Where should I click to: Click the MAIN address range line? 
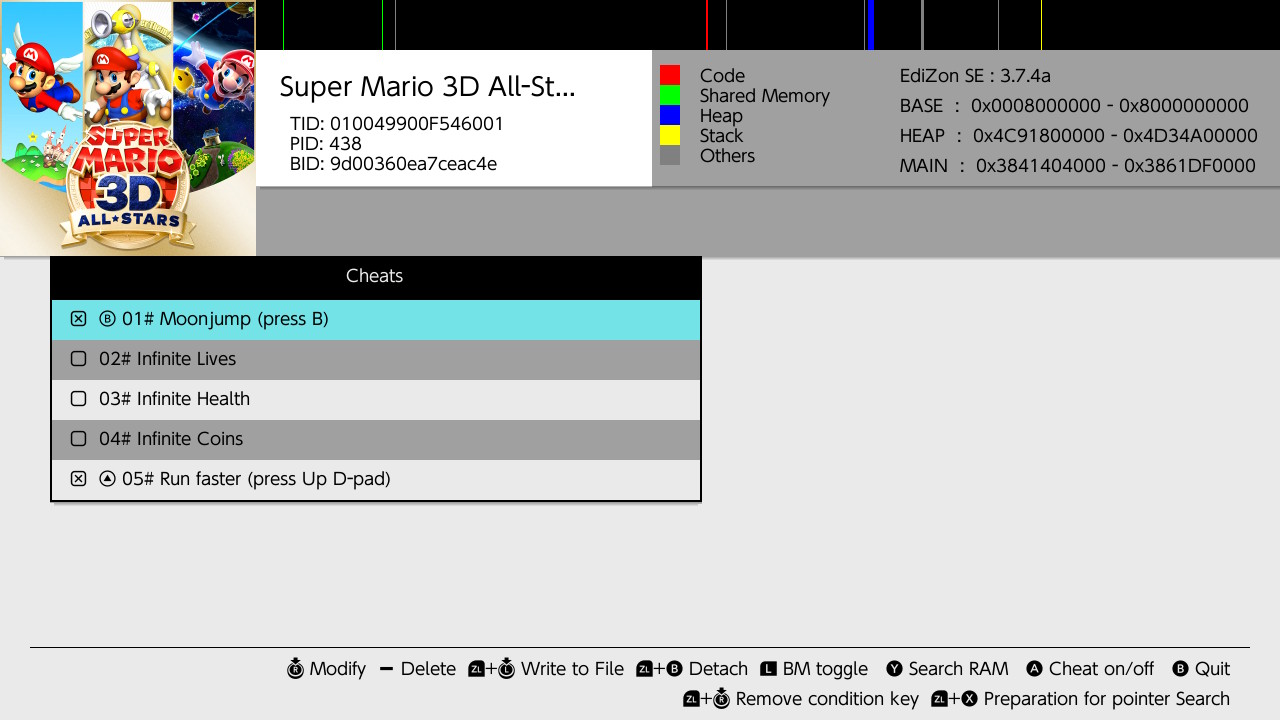point(1077,166)
